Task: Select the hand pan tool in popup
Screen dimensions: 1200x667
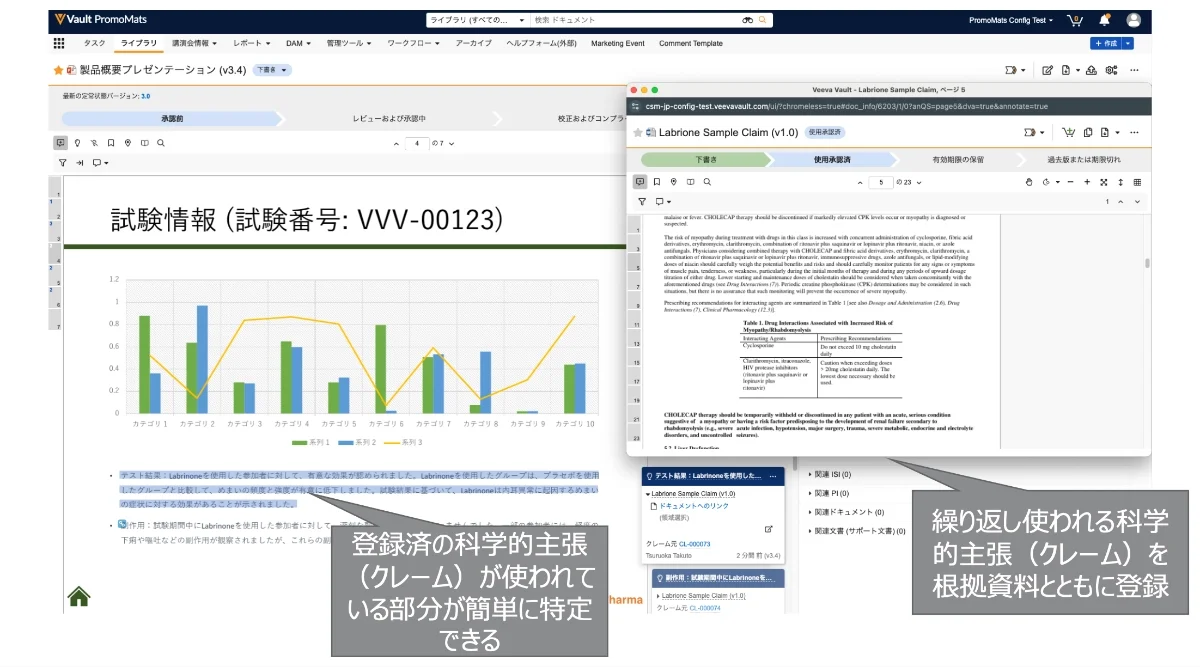Action: tap(1028, 182)
